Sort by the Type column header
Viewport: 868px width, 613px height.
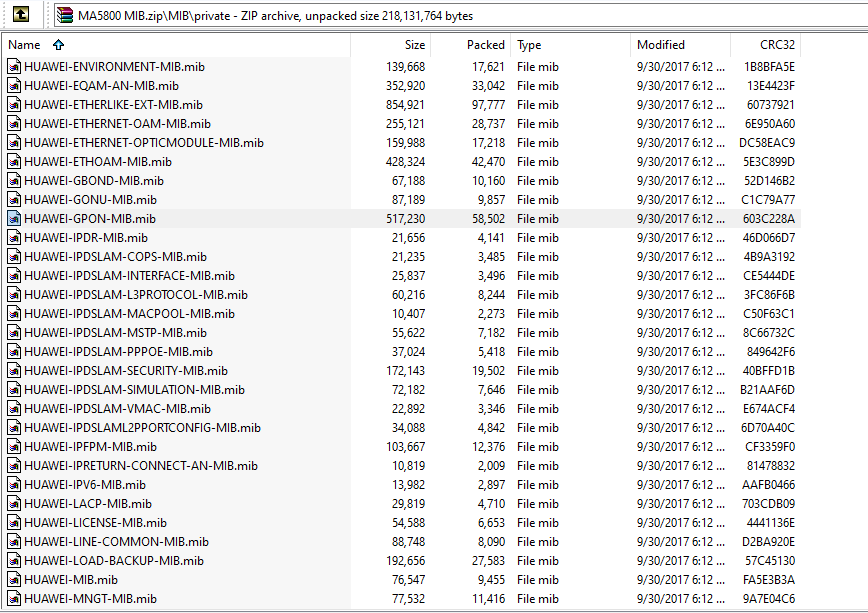click(570, 45)
